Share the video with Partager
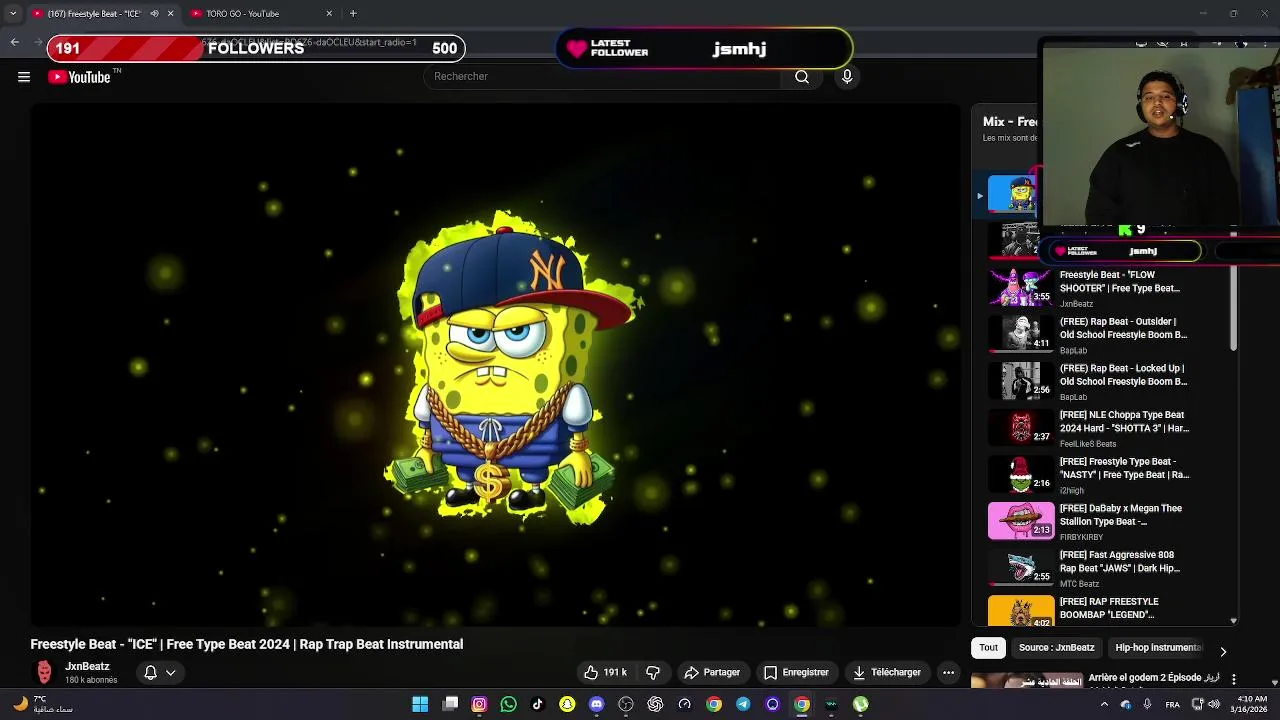1280x720 pixels. 712,673
